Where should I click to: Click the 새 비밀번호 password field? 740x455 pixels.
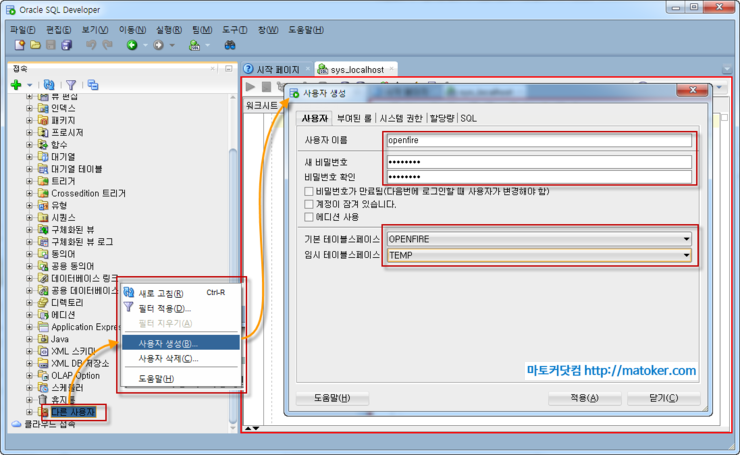[539, 162]
